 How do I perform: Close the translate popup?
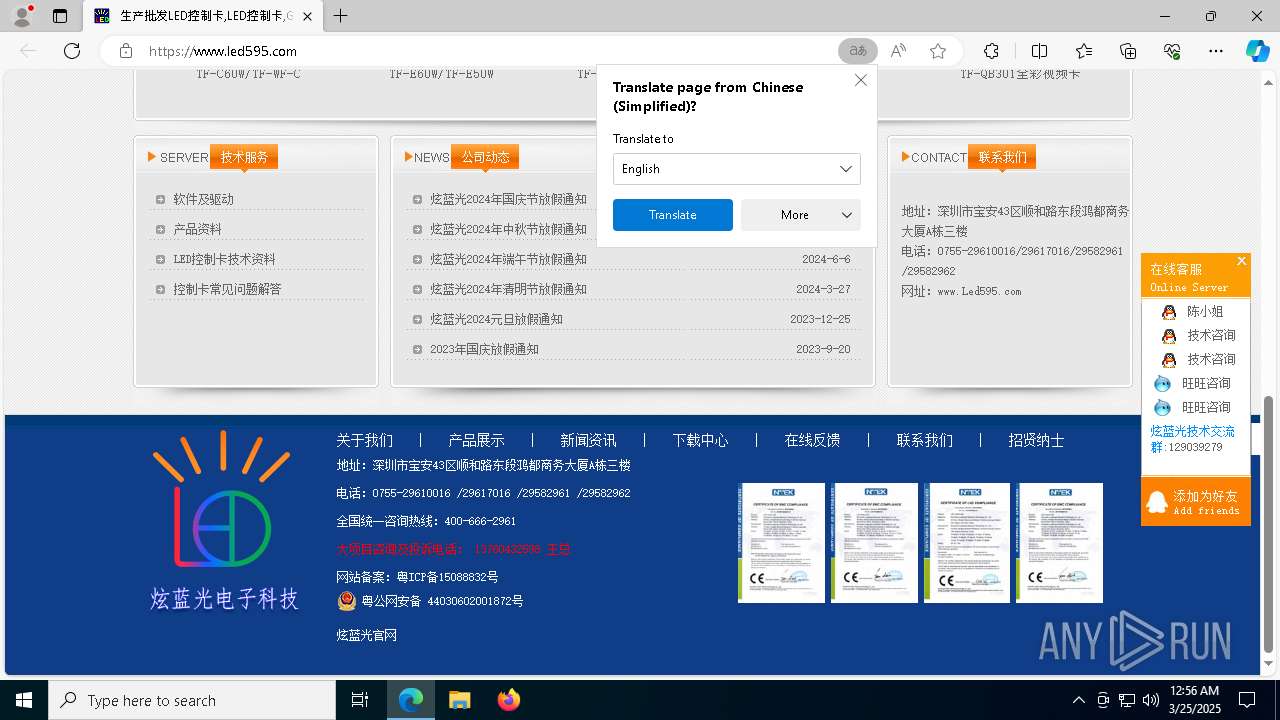860,80
